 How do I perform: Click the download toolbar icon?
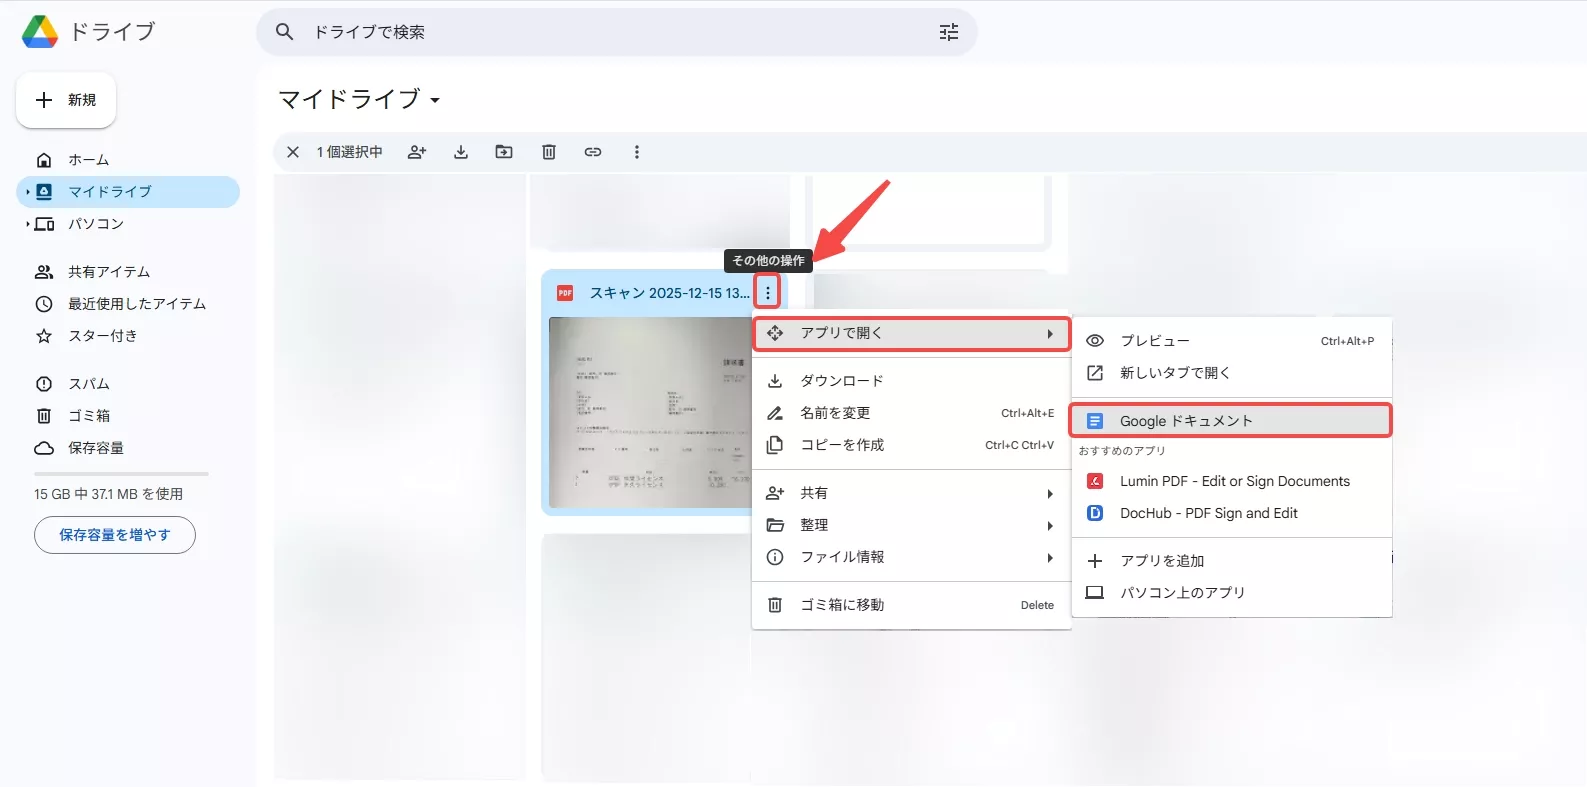click(461, 152)
